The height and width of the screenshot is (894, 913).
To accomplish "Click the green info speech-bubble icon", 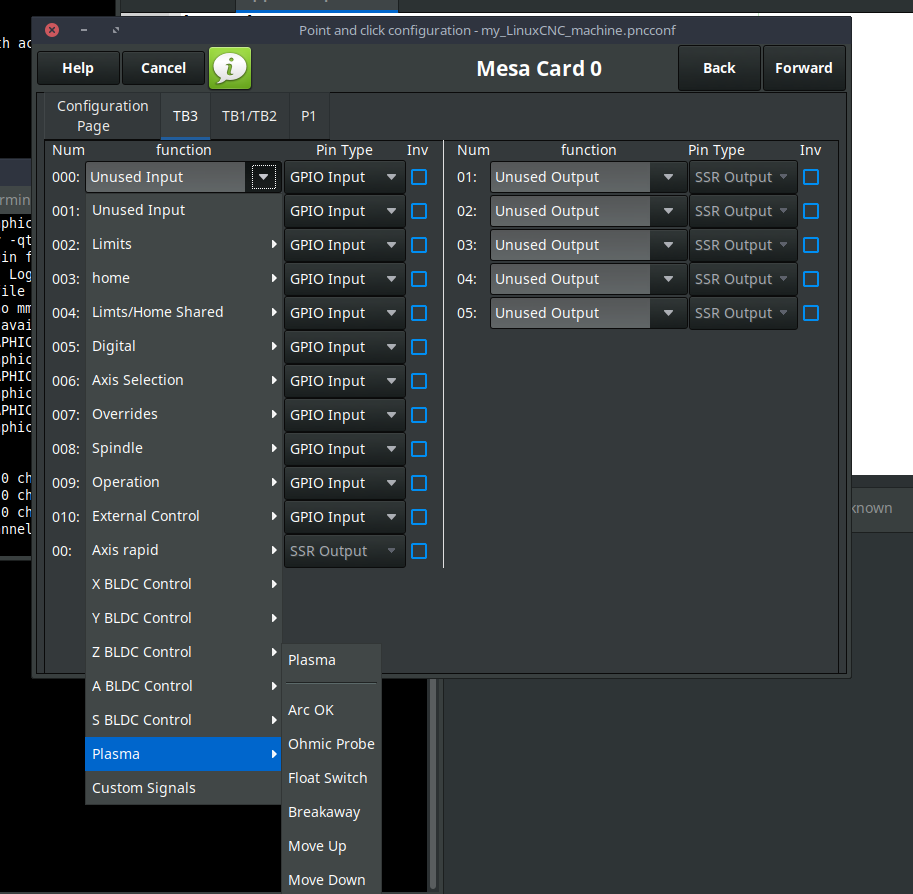I will [x=230, y=68].
